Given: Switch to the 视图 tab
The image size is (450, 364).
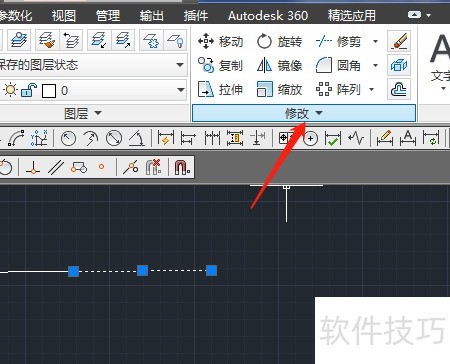Looking at the screenshot, I should pos(64,15).
